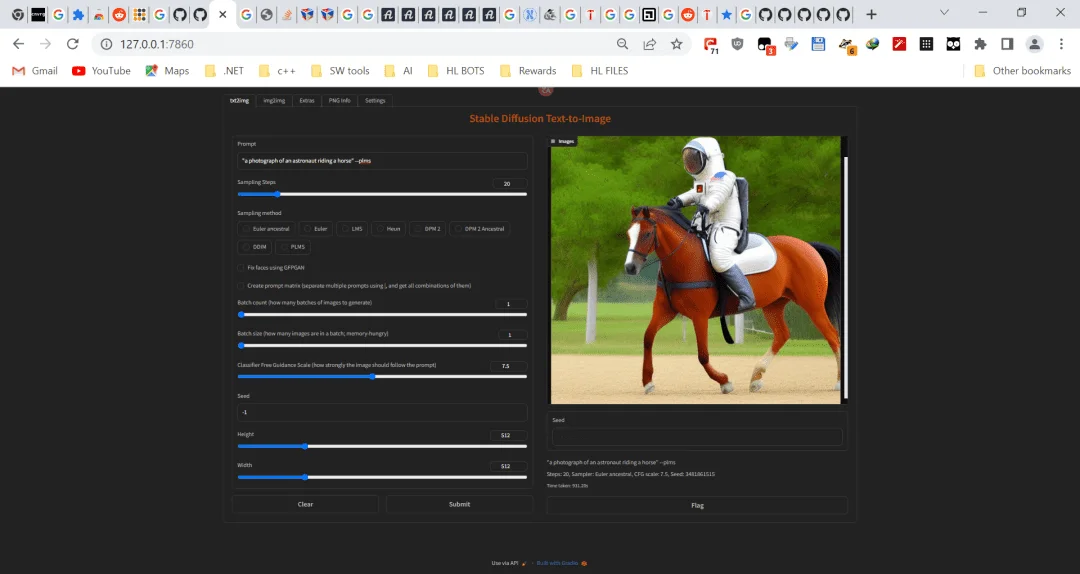Click the zoom magnifier icon in address bar

(623, 44)
